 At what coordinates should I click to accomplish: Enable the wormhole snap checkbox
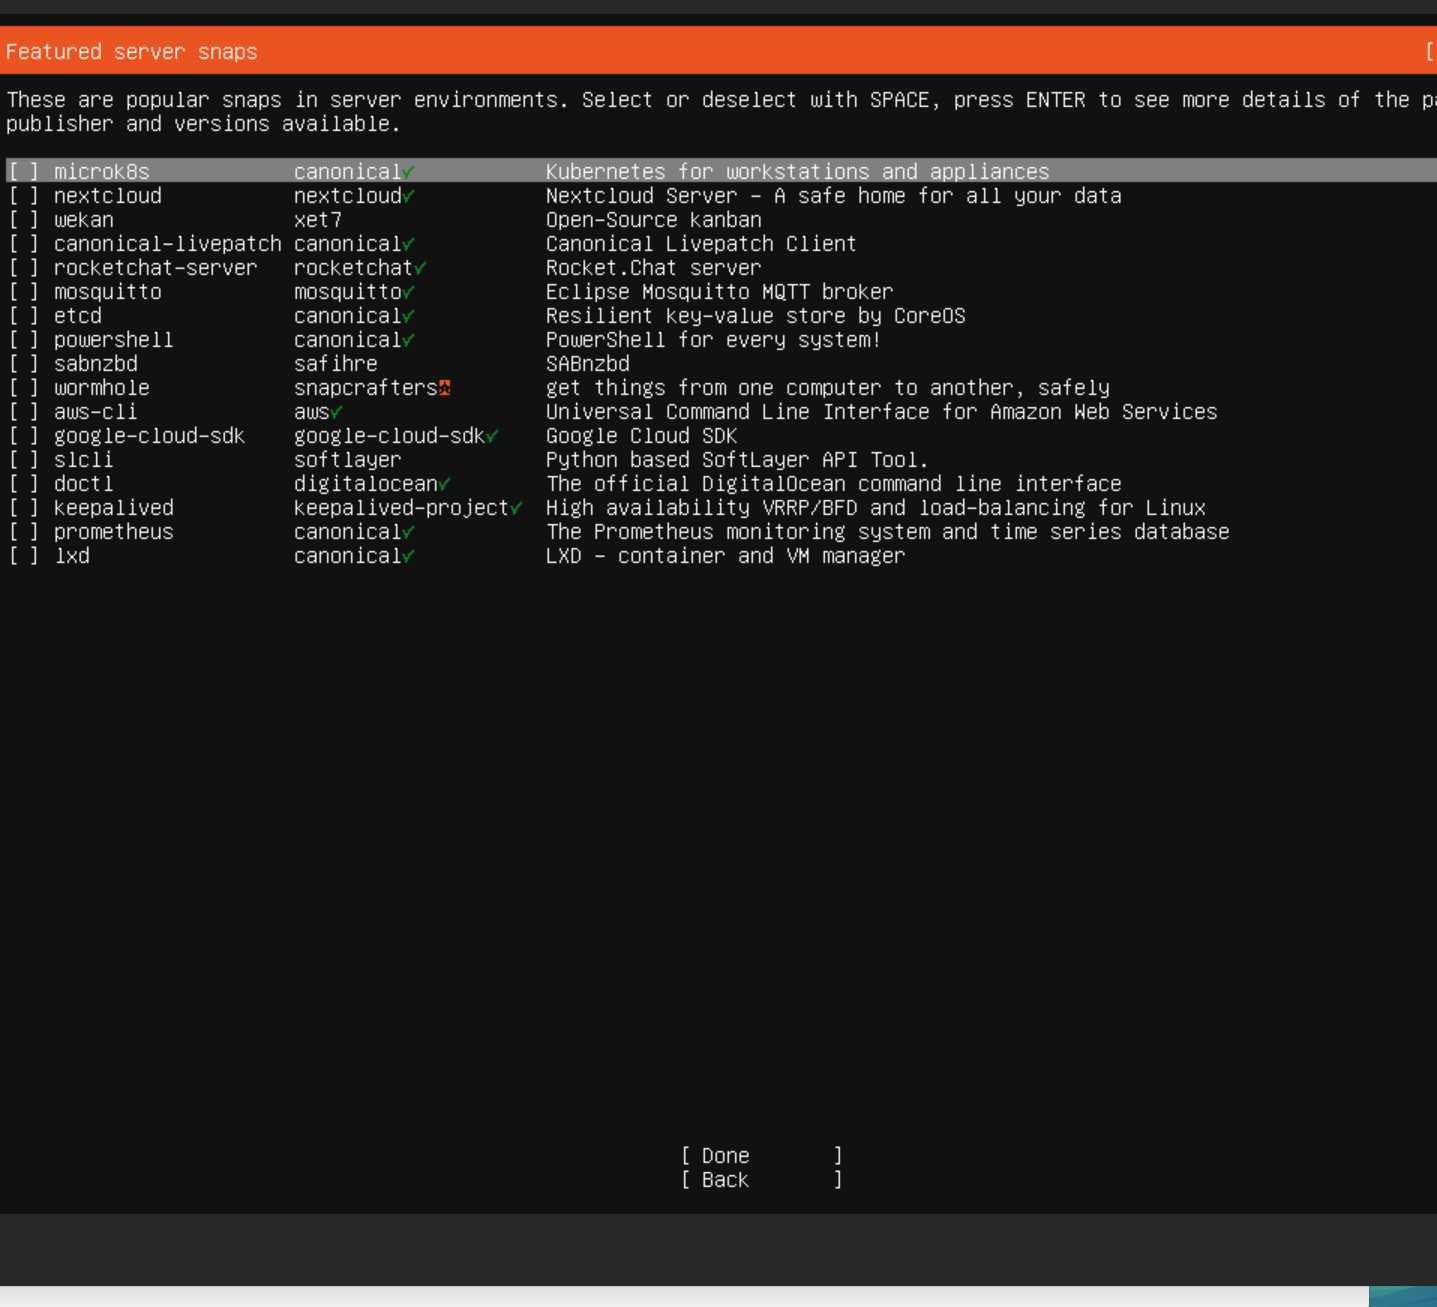click(23, 388)
